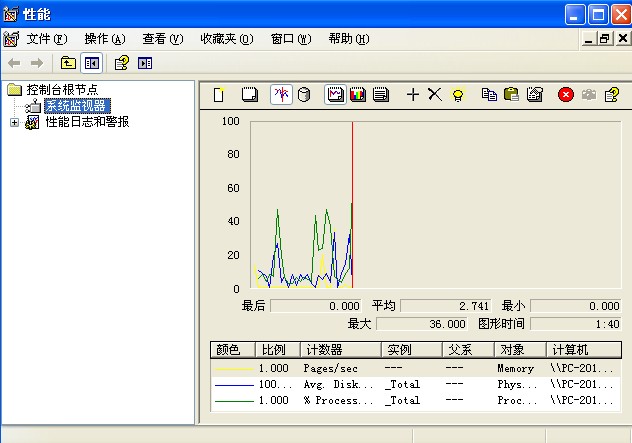
Task: Open the 文件(F) menu
Action: 47,39
